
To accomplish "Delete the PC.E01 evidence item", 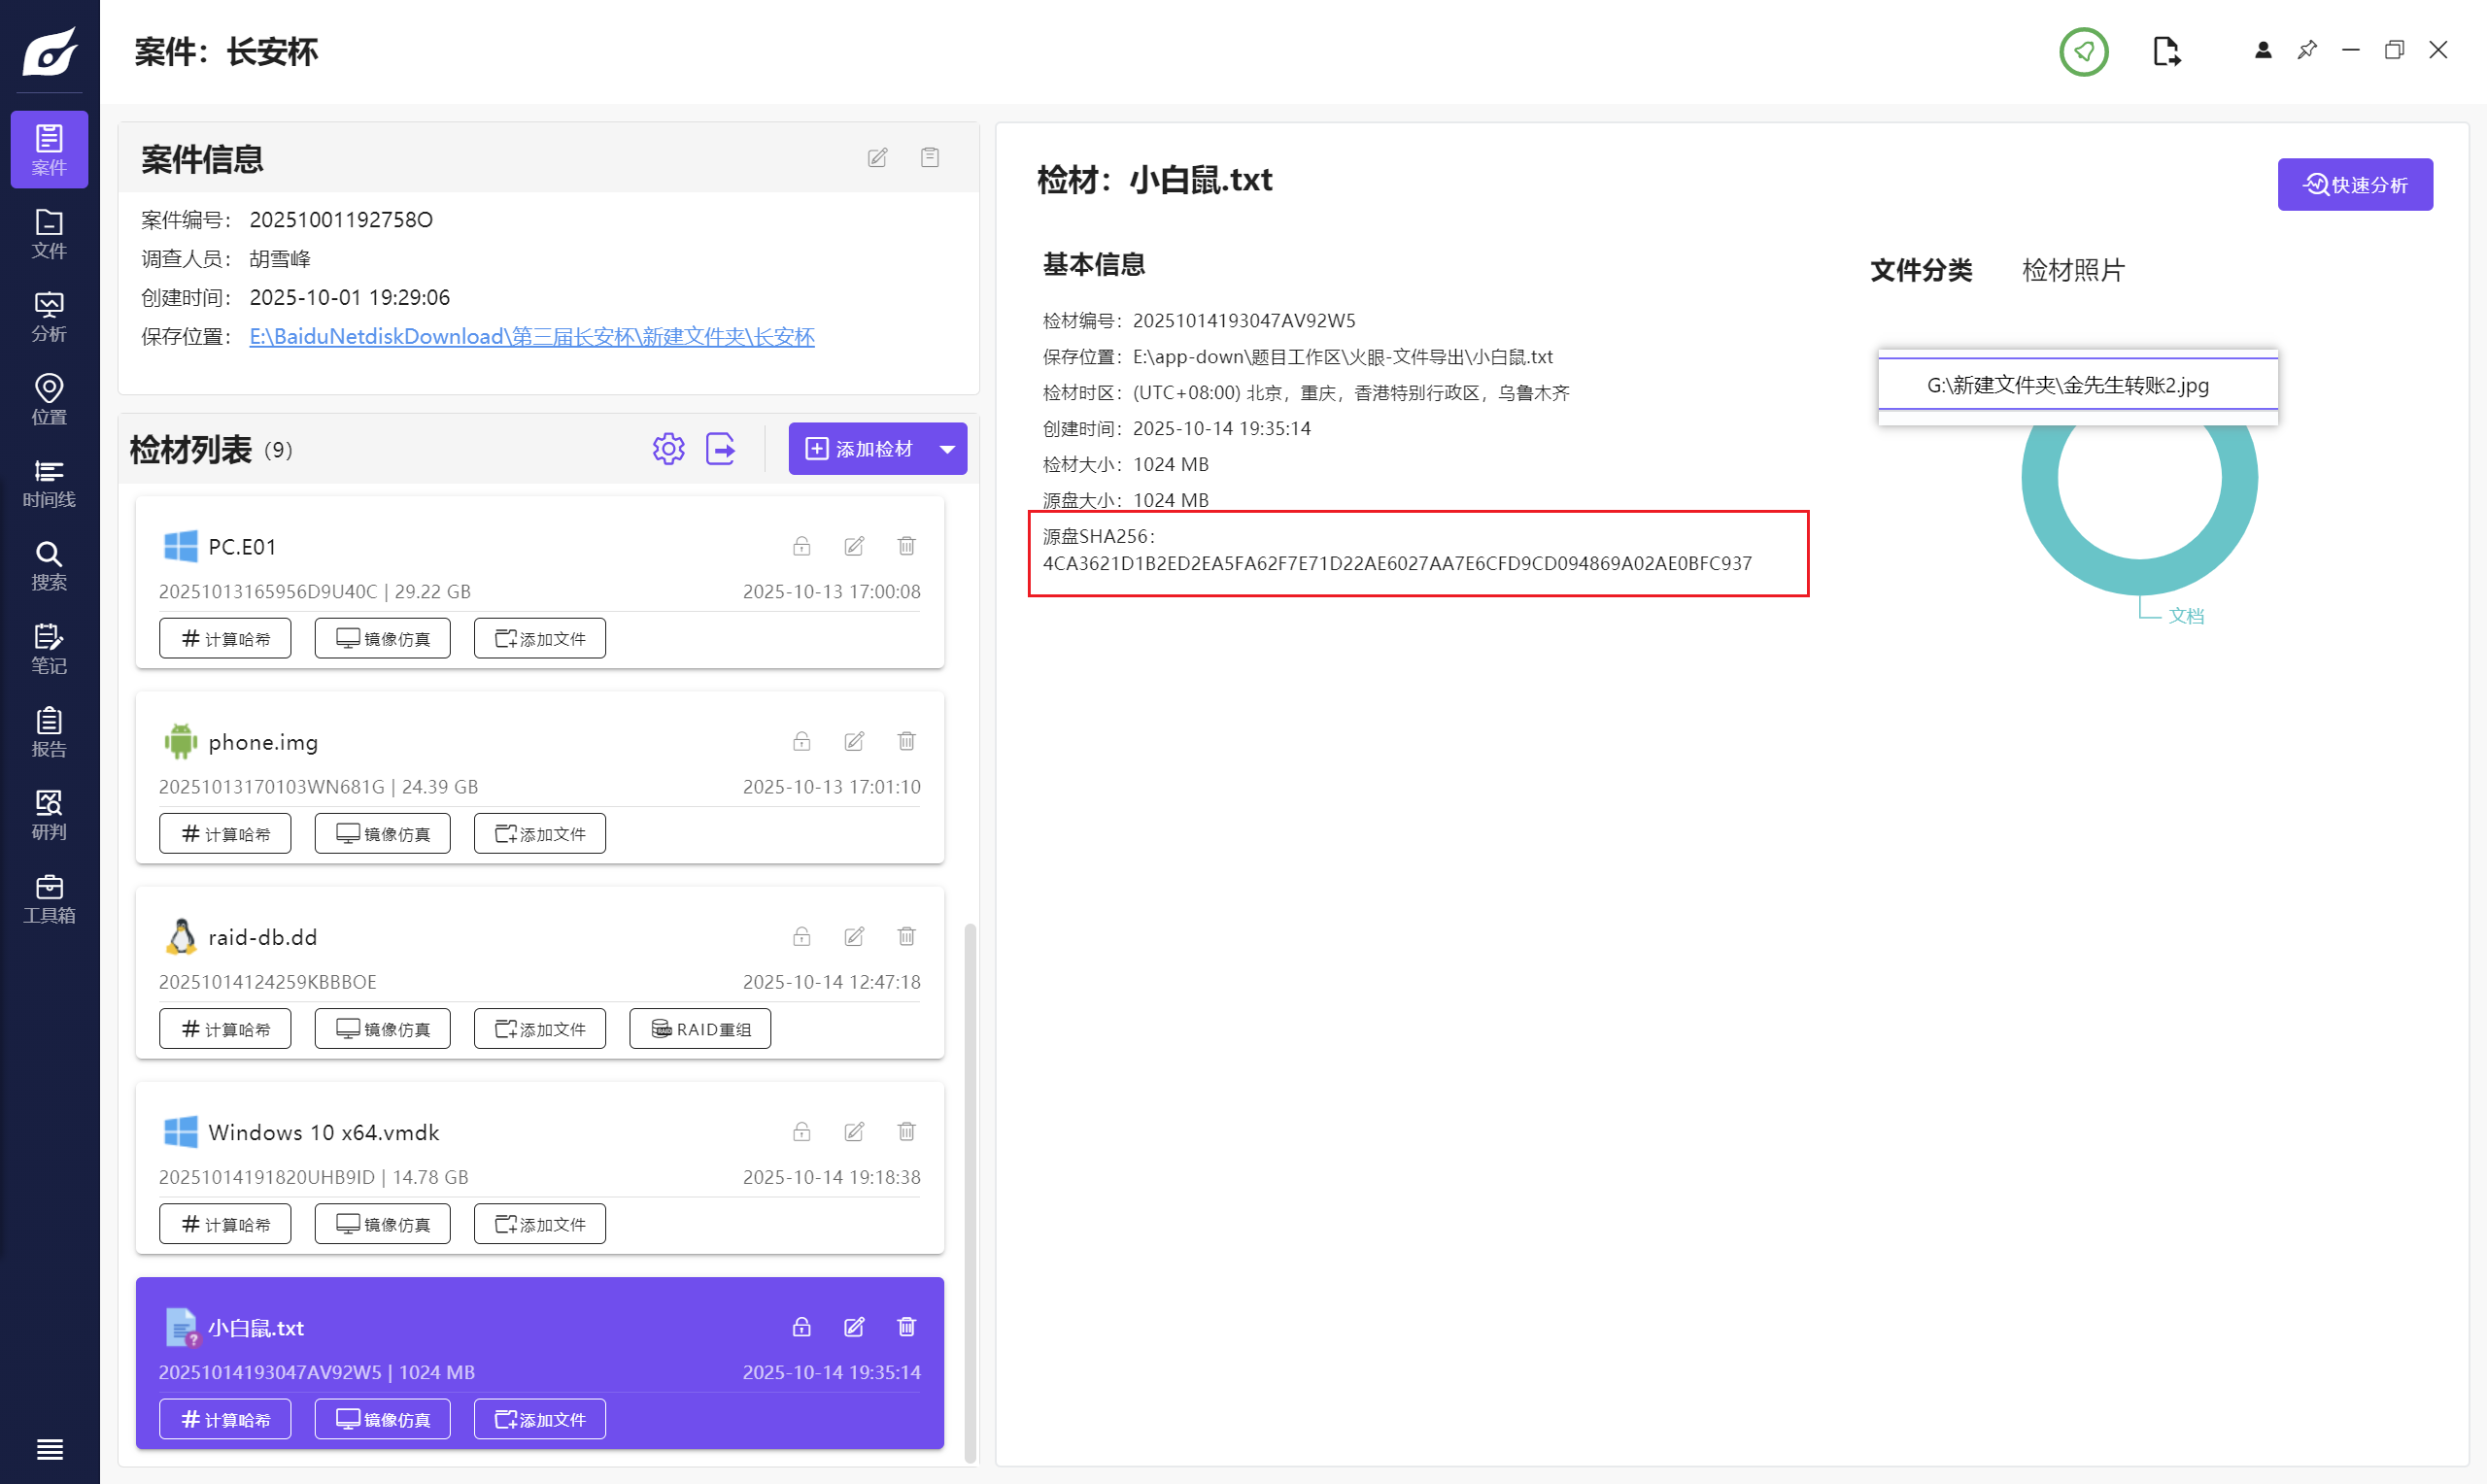I will coord(906,546).
